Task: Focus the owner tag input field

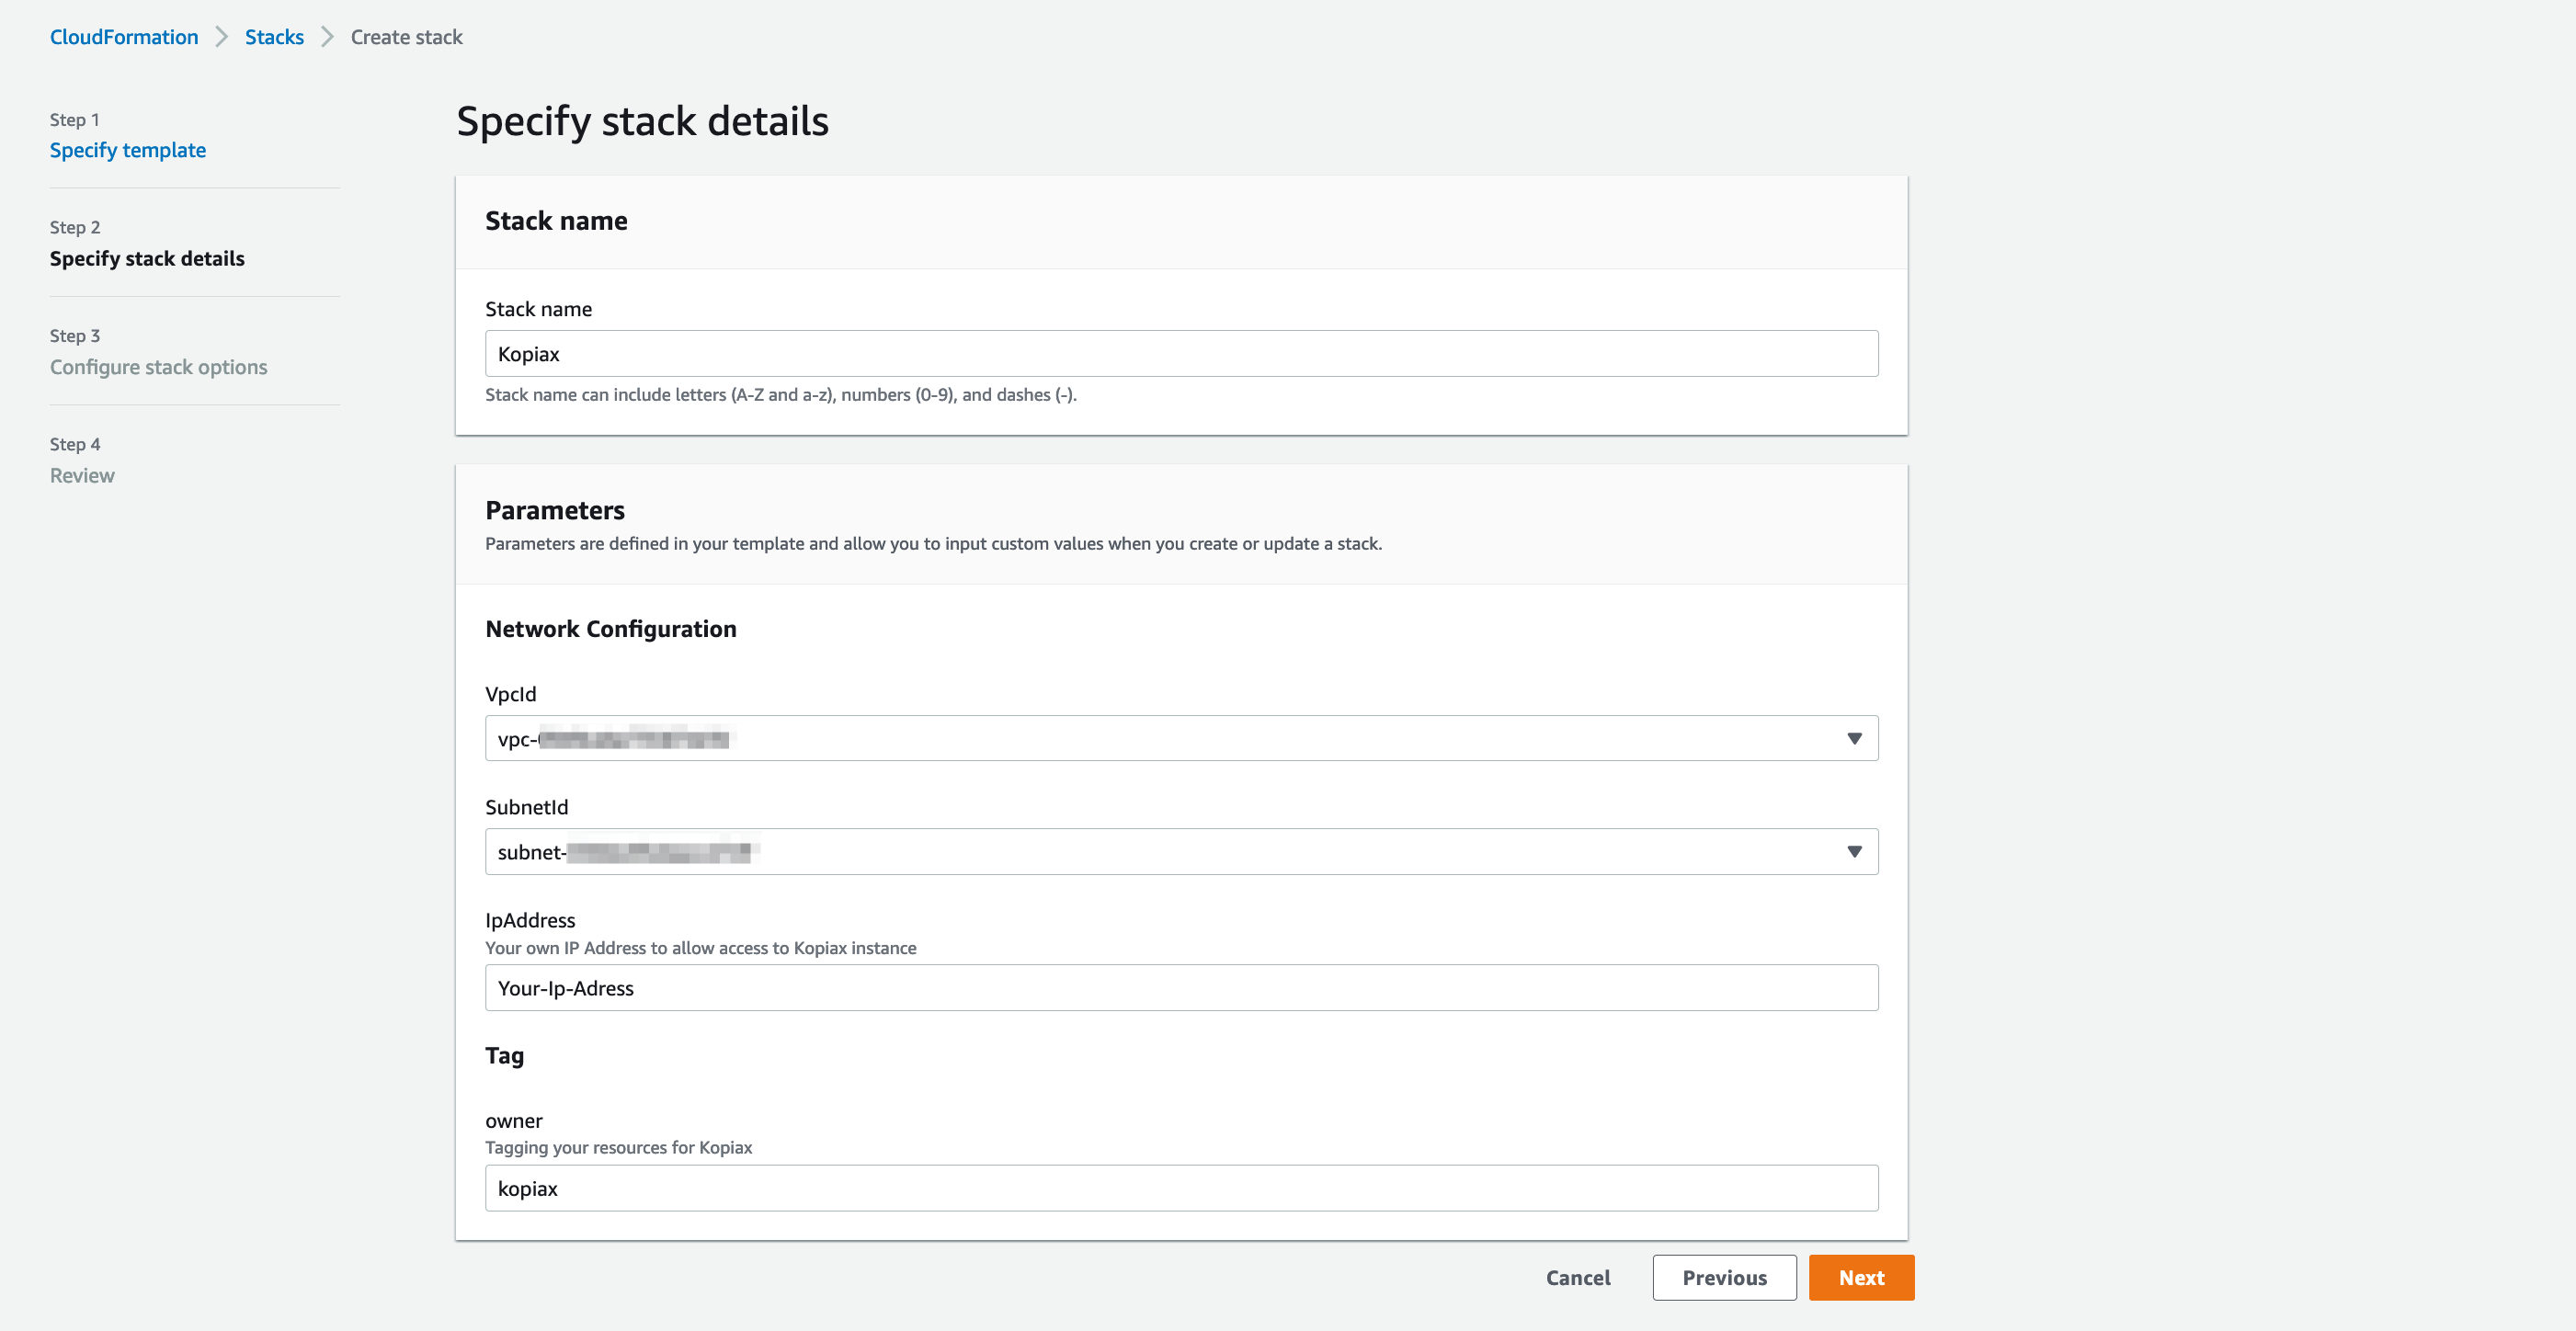Action: point(1181,1188)
